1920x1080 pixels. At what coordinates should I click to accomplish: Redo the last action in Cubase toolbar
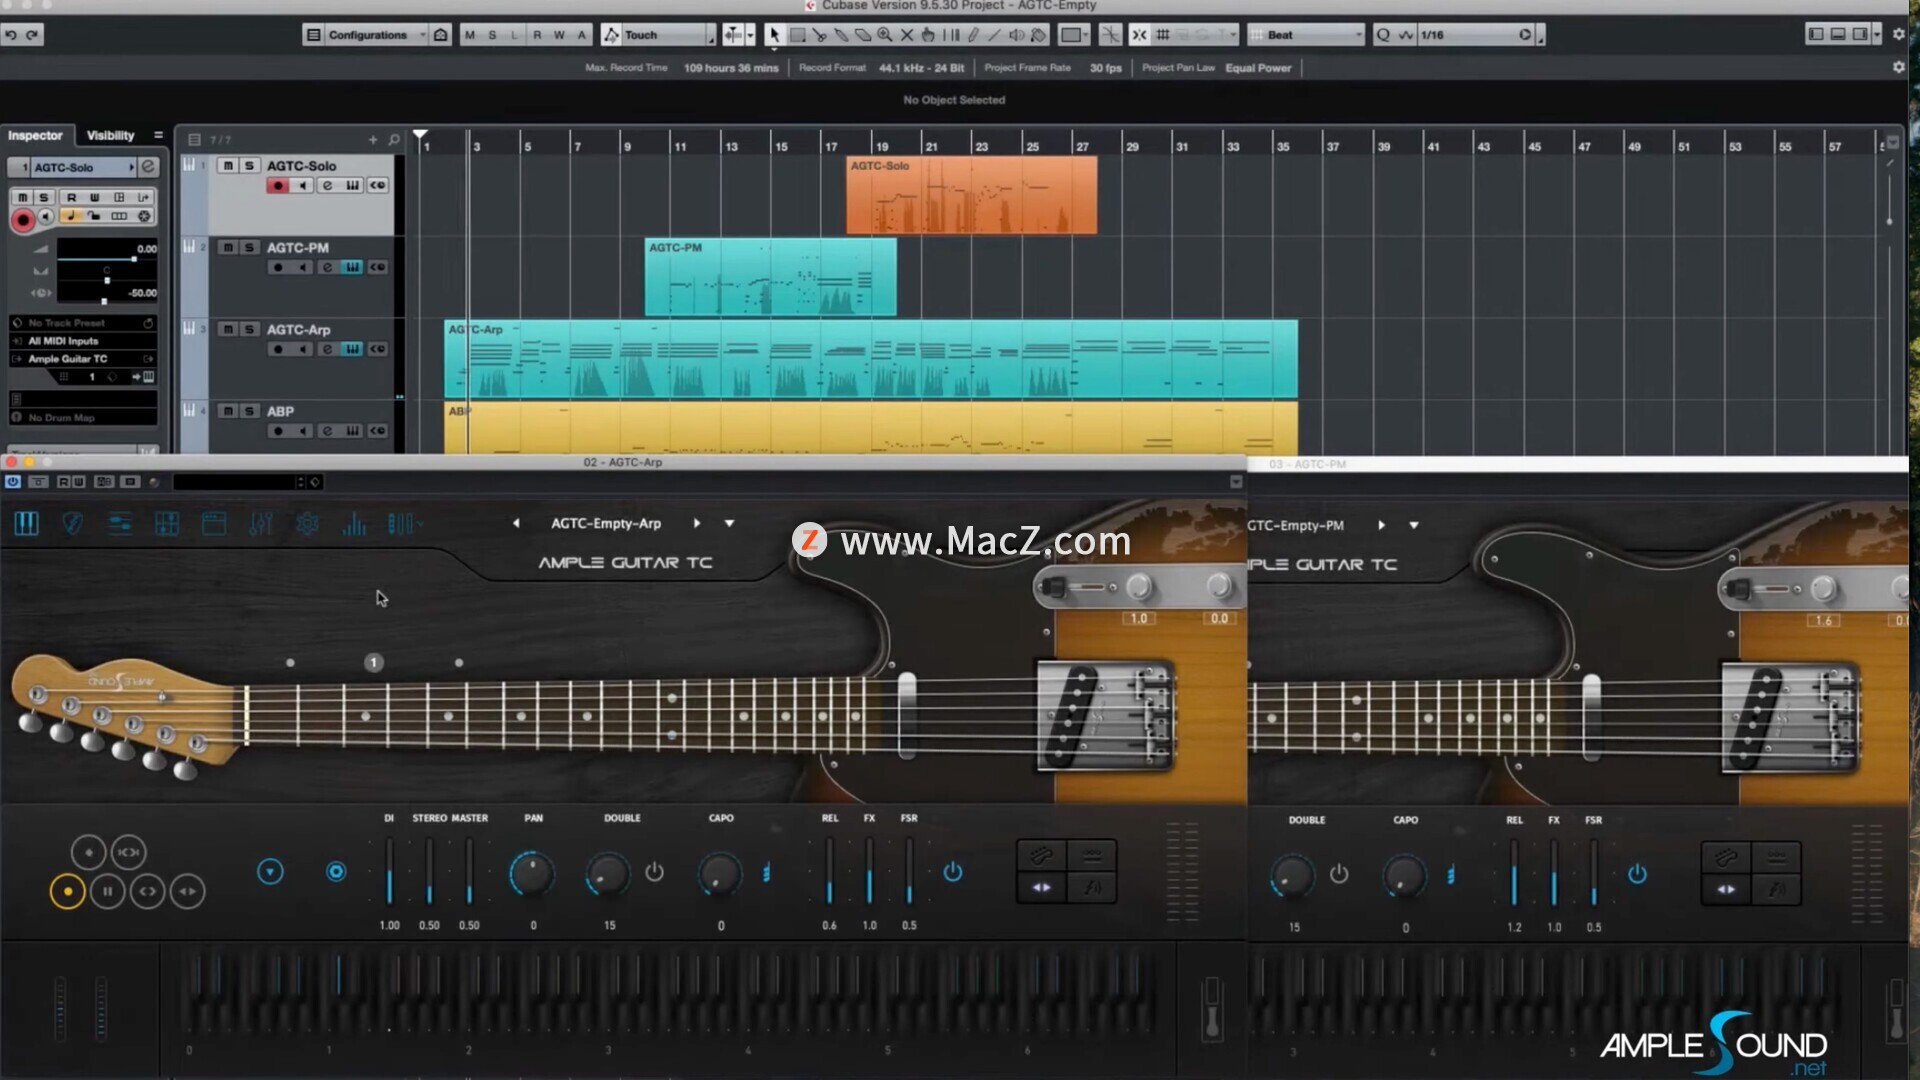pyautogui.click(x=32, y=35)
